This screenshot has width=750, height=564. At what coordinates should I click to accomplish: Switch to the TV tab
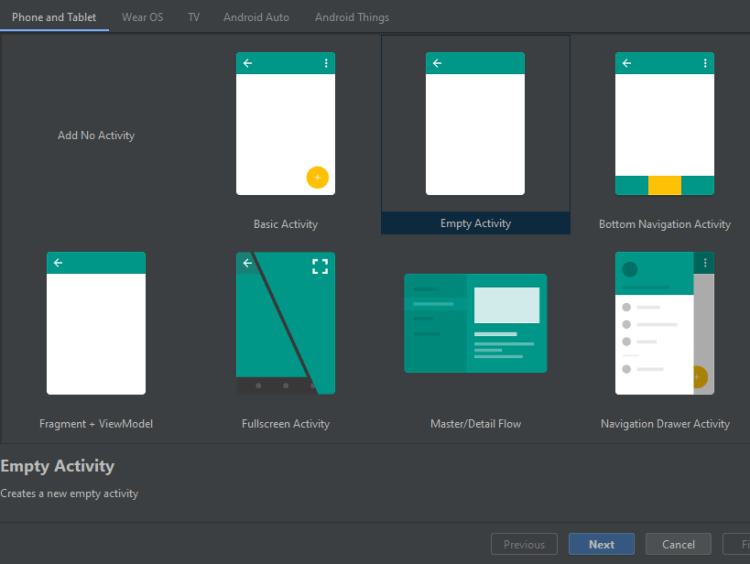(193, 17)
